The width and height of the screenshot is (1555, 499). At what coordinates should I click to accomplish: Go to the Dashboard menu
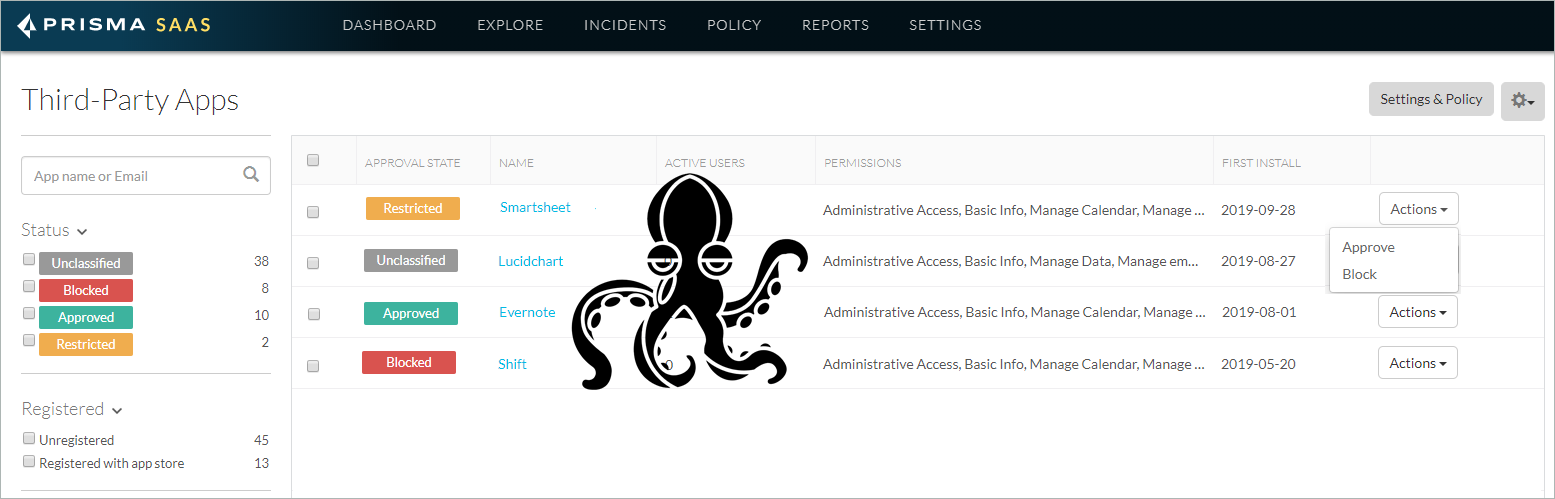(389, 25)
